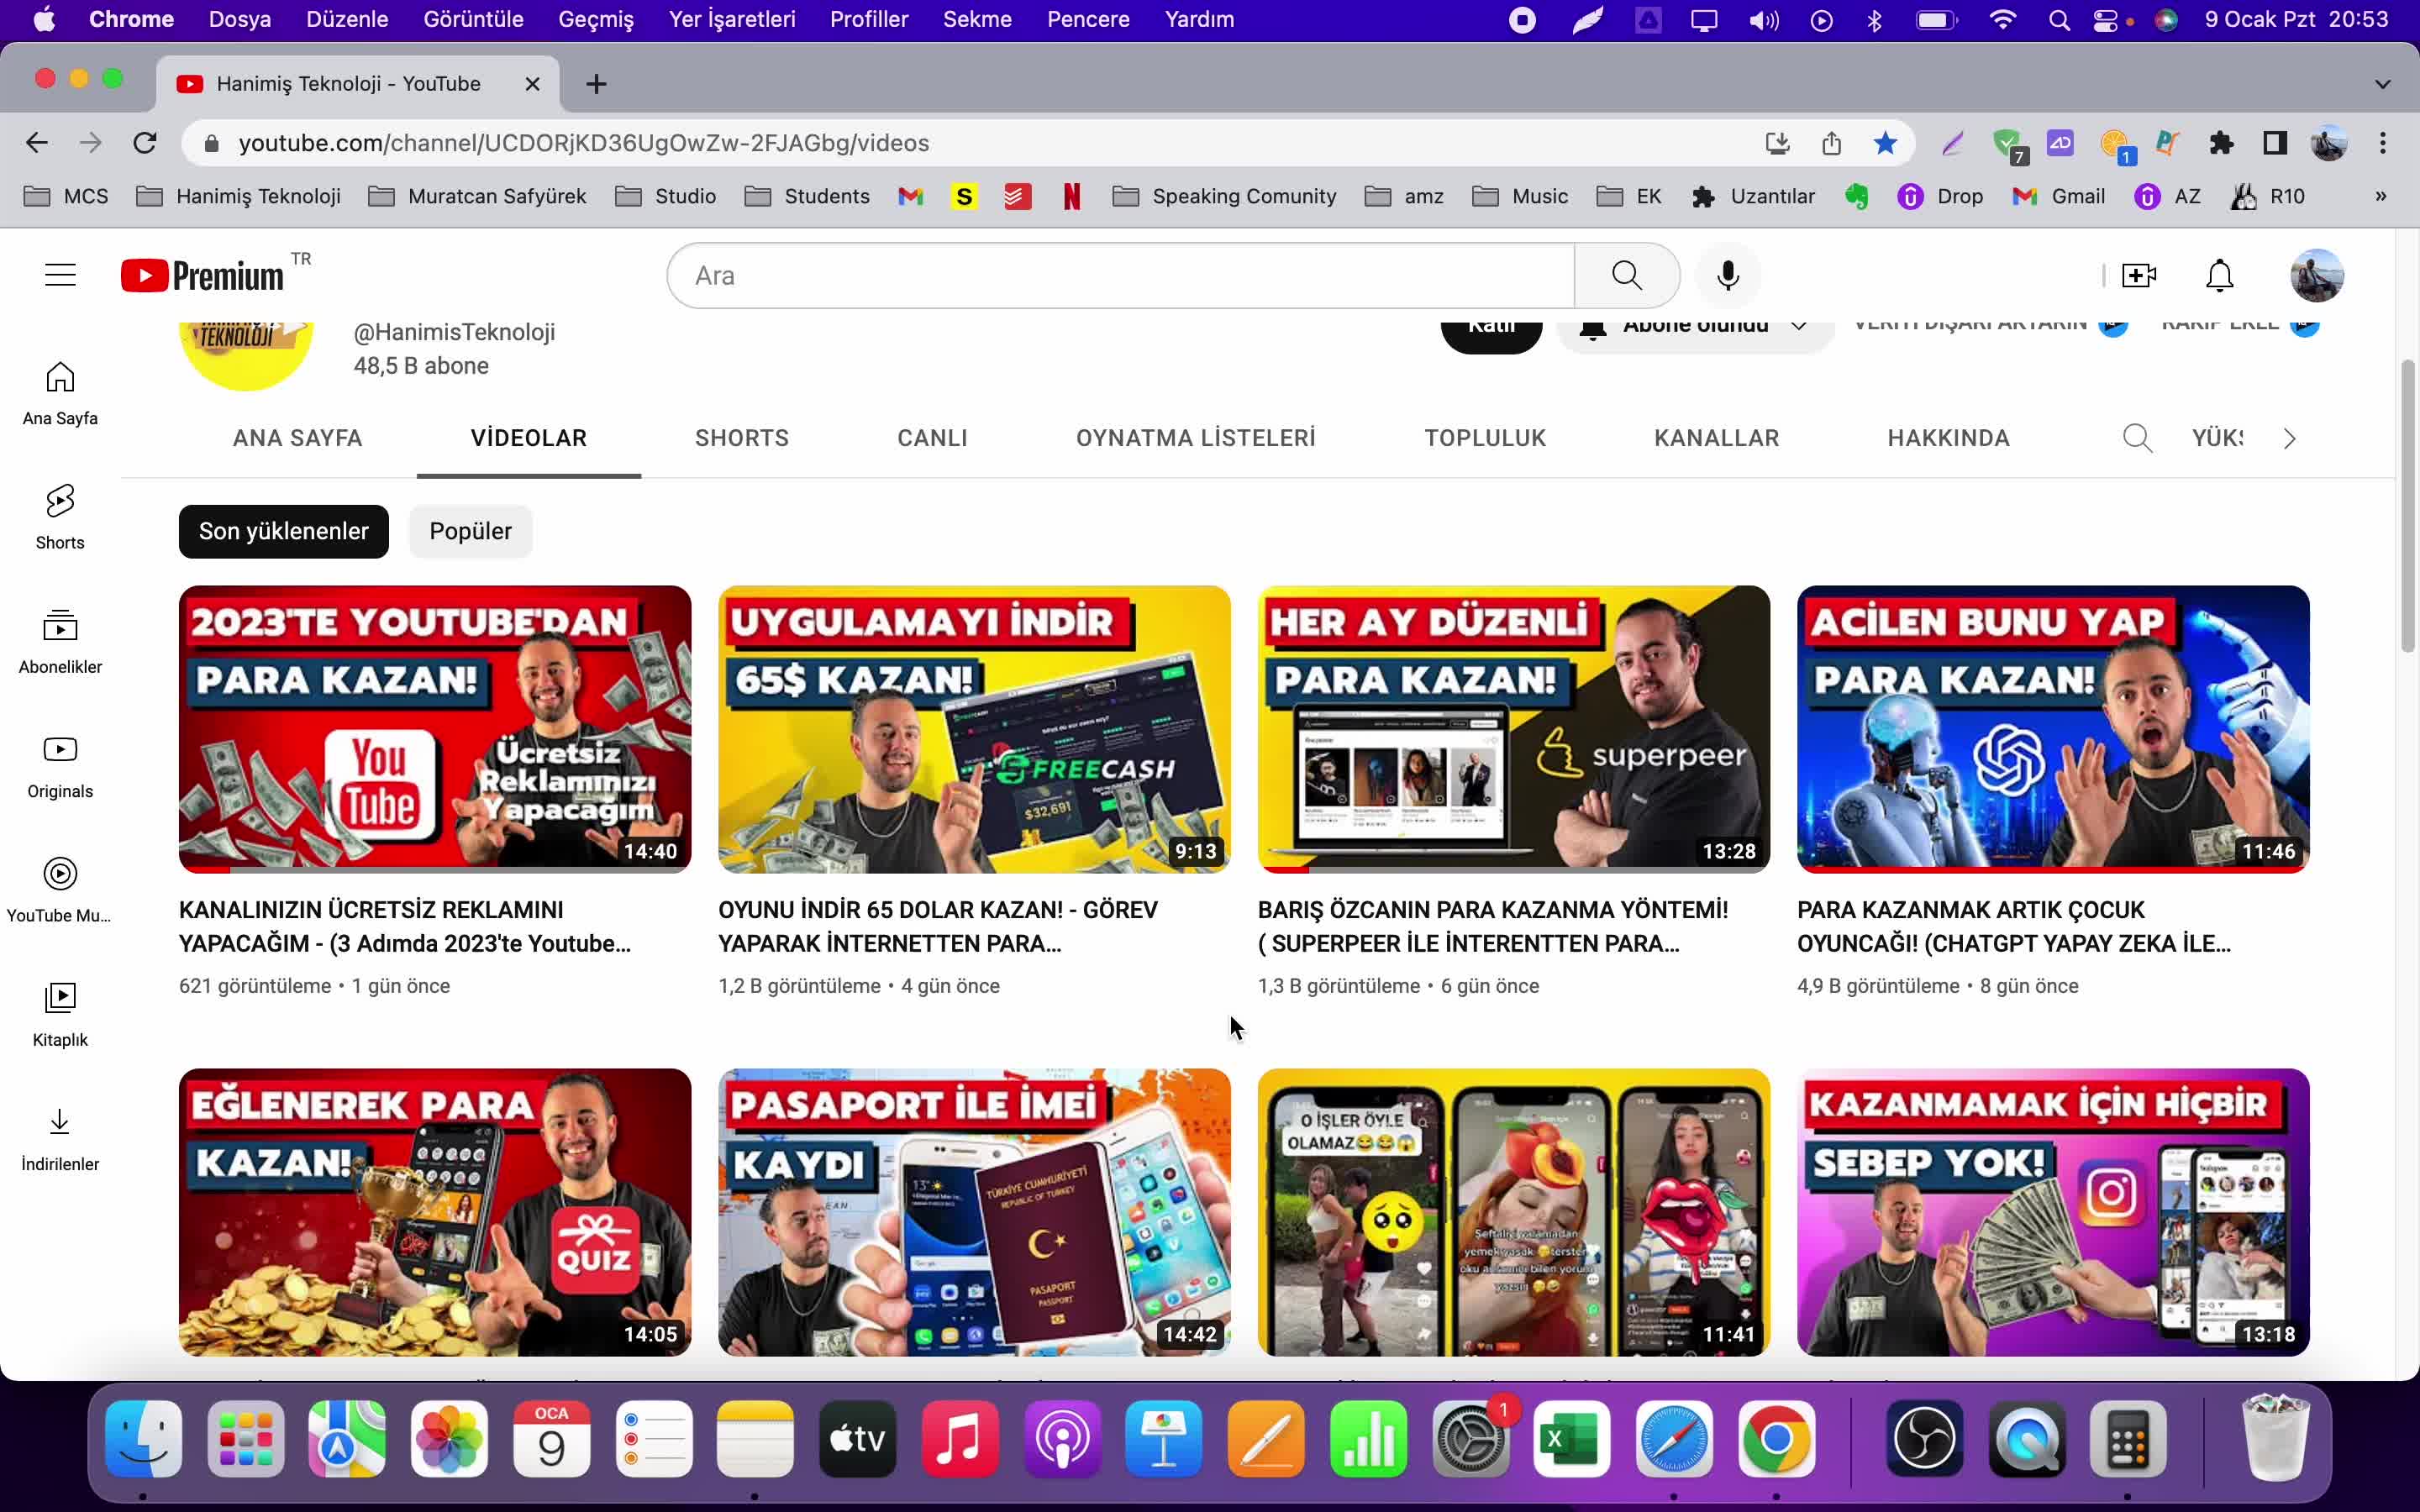Bookmark the page with the star icon
Viewport: 2420px width, 1512px height.
pos(1885,143)
